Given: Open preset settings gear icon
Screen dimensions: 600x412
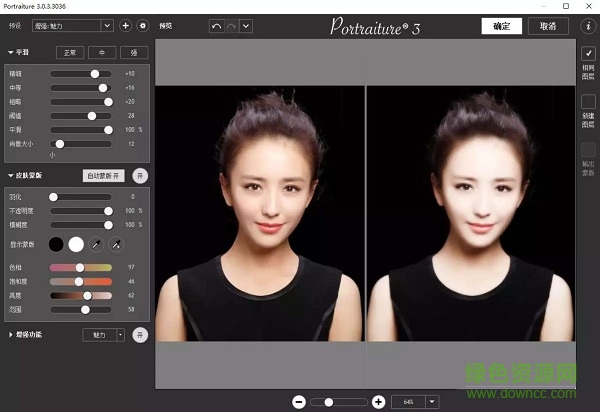Looking at the screenshot, I should tap(142, 25).
